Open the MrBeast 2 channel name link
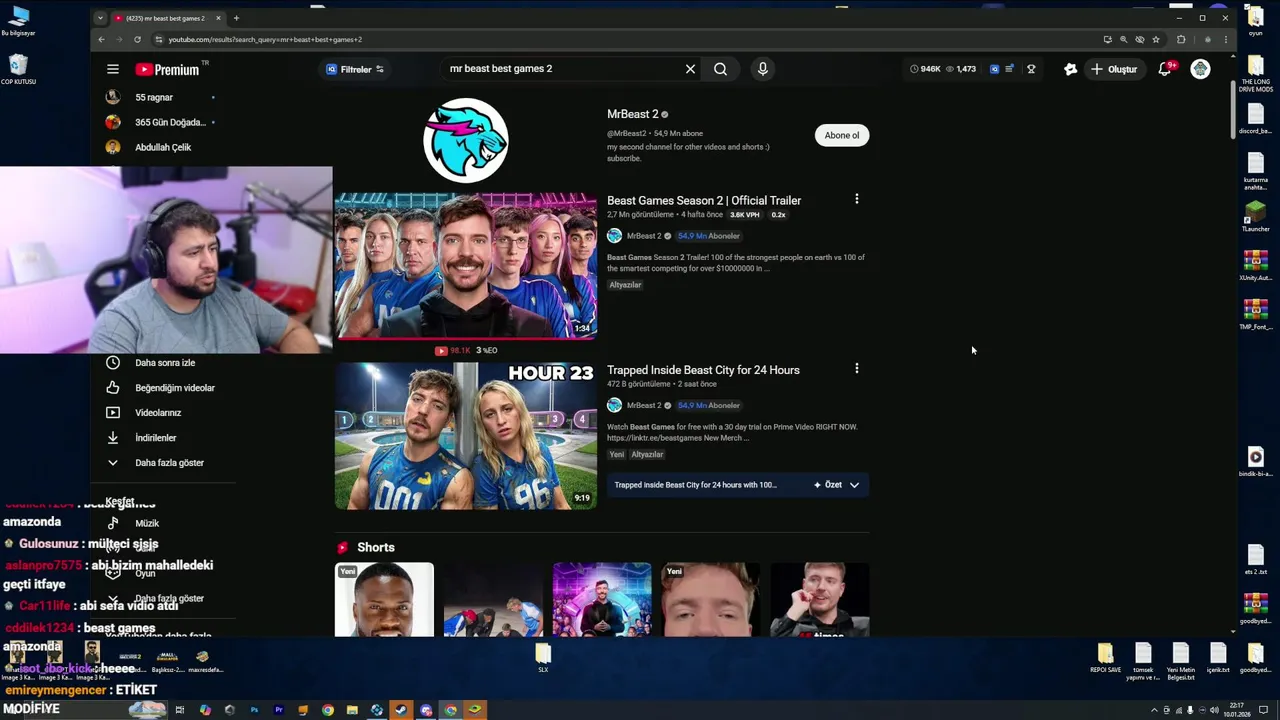1280x720 pixels. click(633, 114)
